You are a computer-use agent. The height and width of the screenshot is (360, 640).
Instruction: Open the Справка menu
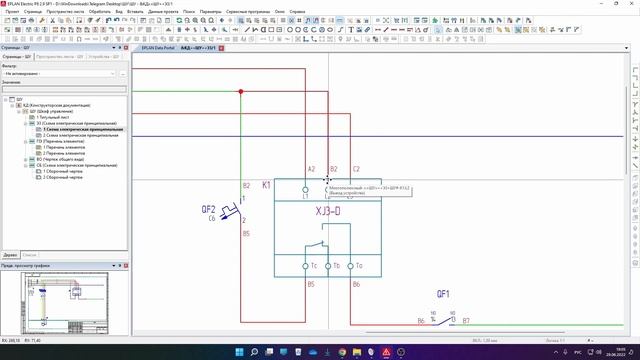[x=297, y=12]
